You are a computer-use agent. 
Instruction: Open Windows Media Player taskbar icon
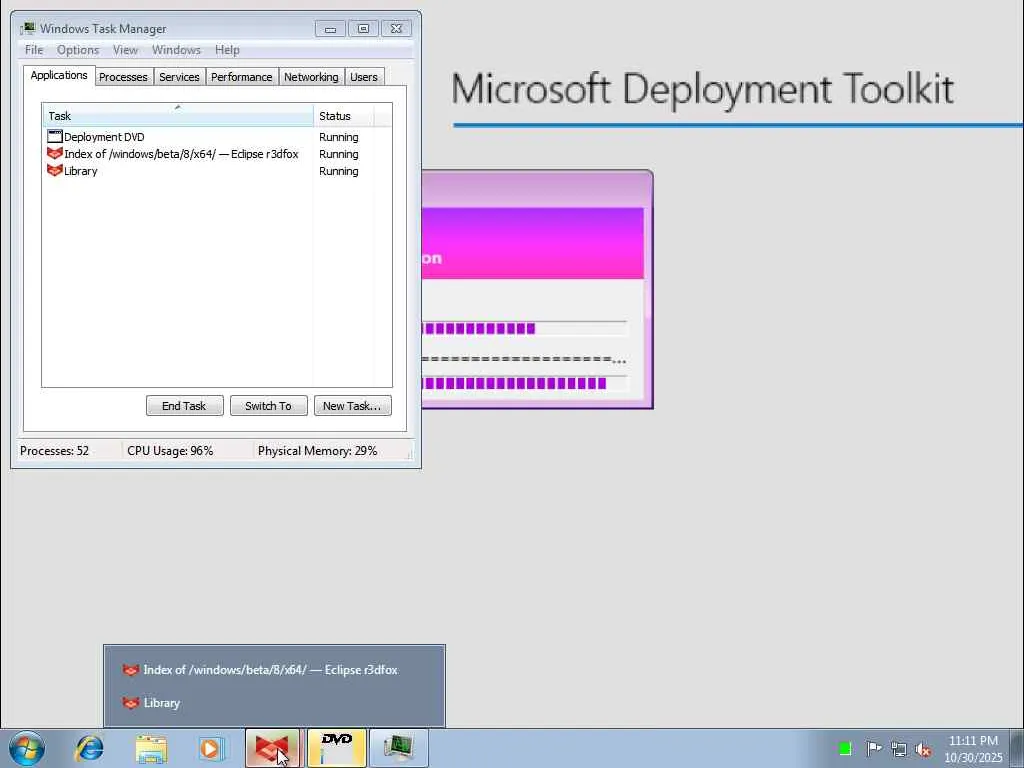click(x=211, y=748)
